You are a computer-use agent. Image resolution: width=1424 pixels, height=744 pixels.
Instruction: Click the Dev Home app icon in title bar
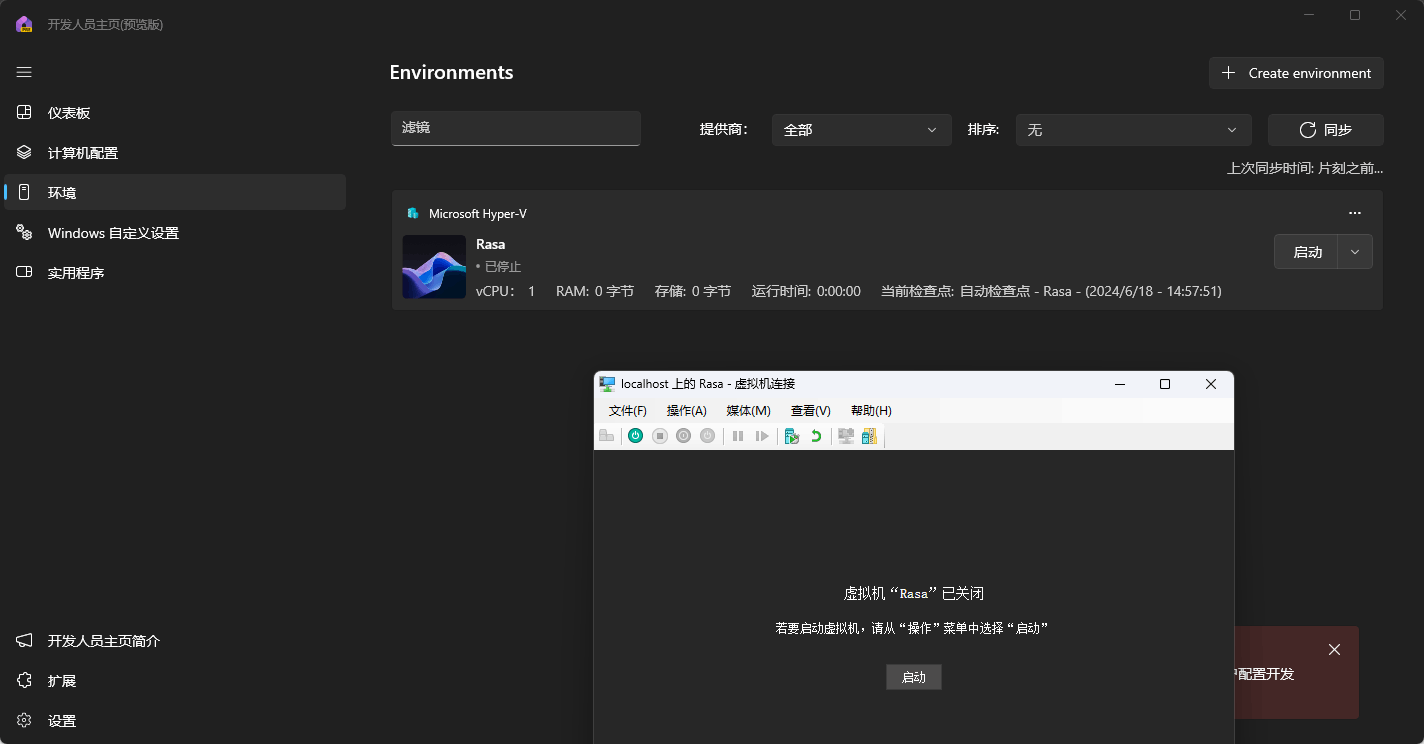coord(24,24)
